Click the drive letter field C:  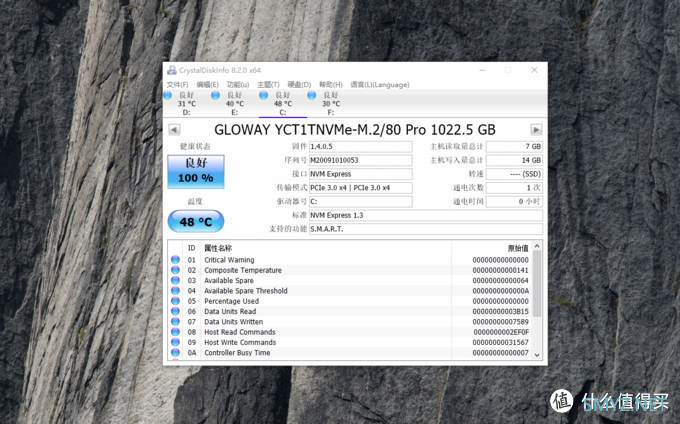360,202
